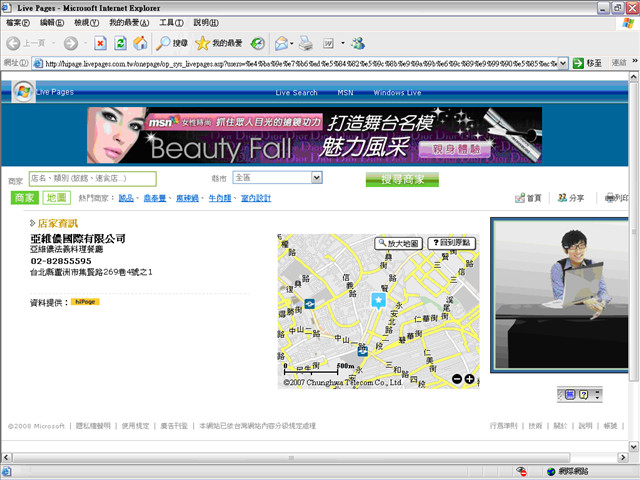Click the Live Pages Windows logo orb

click(23, 91)
